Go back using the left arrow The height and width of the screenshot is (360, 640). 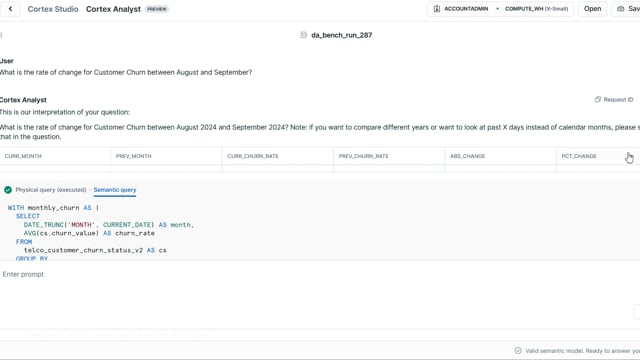(x=10, y=9)
